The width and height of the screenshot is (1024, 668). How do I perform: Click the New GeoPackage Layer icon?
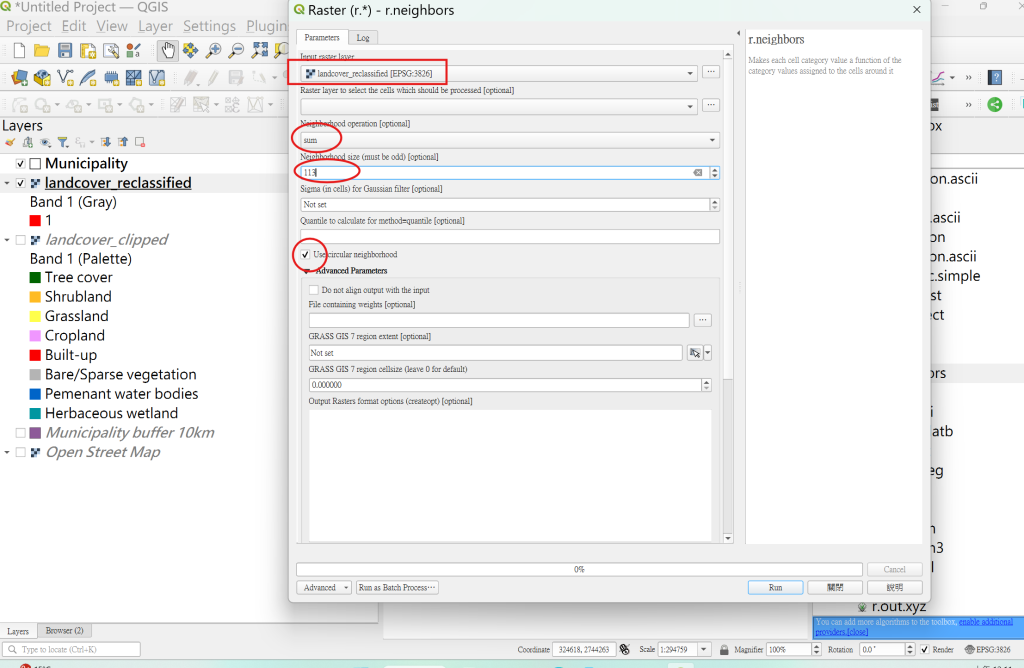[x=42, y=78]
